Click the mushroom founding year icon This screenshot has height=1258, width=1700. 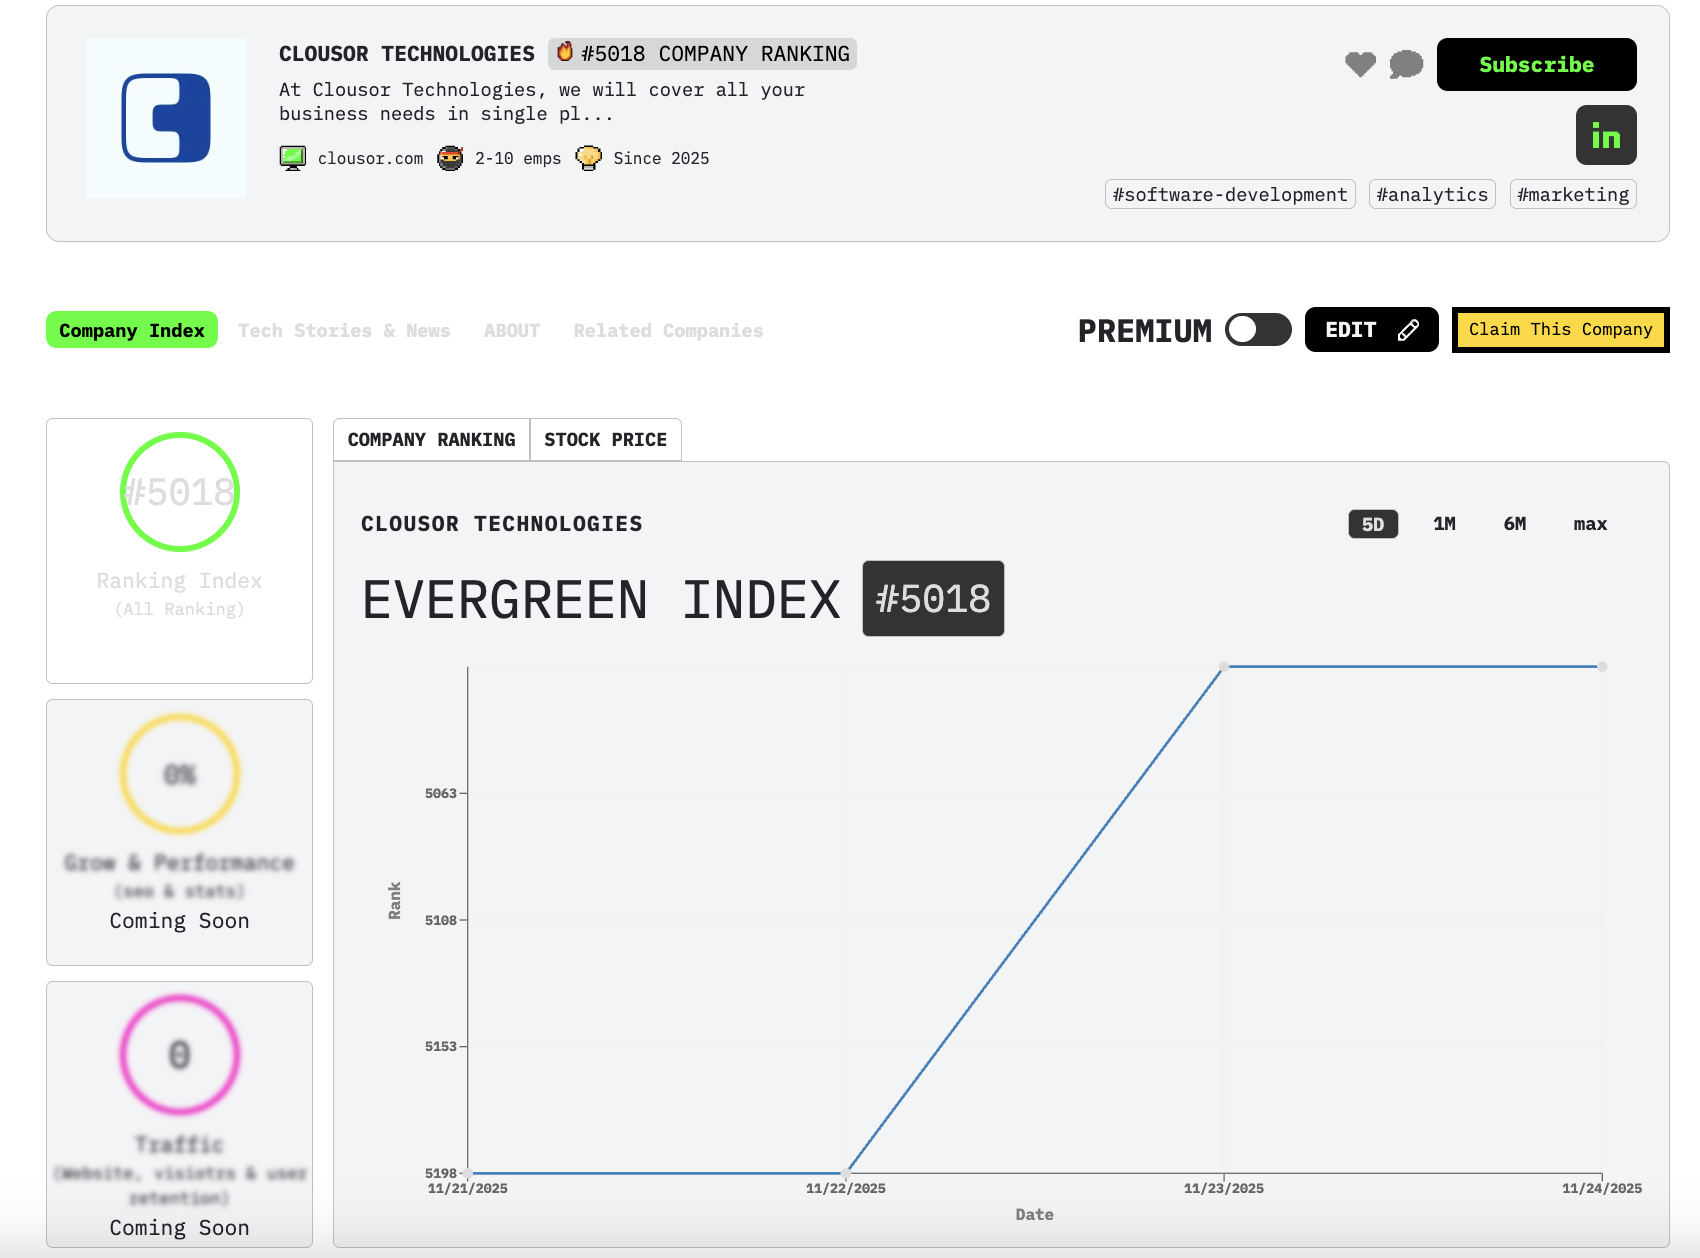point(589,158)
